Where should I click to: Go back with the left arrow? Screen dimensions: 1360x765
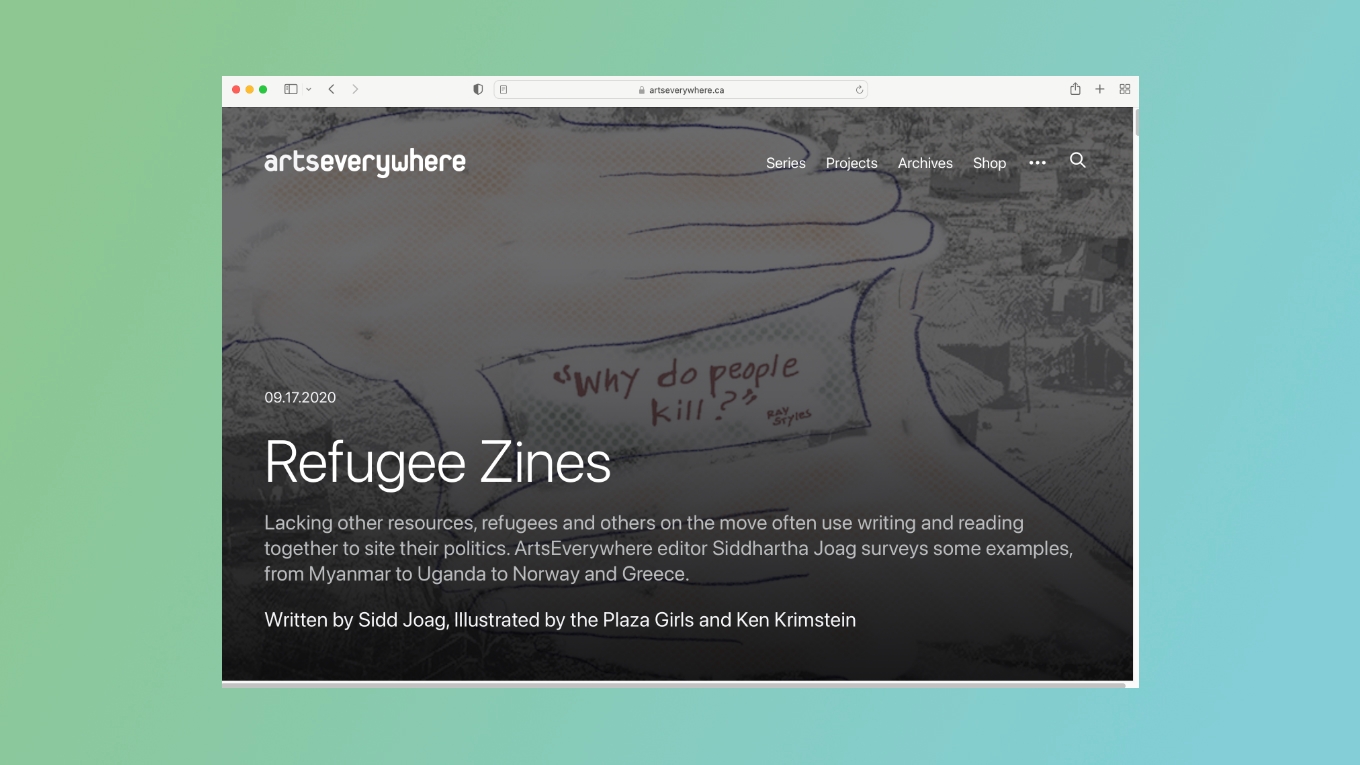point(331,89)
